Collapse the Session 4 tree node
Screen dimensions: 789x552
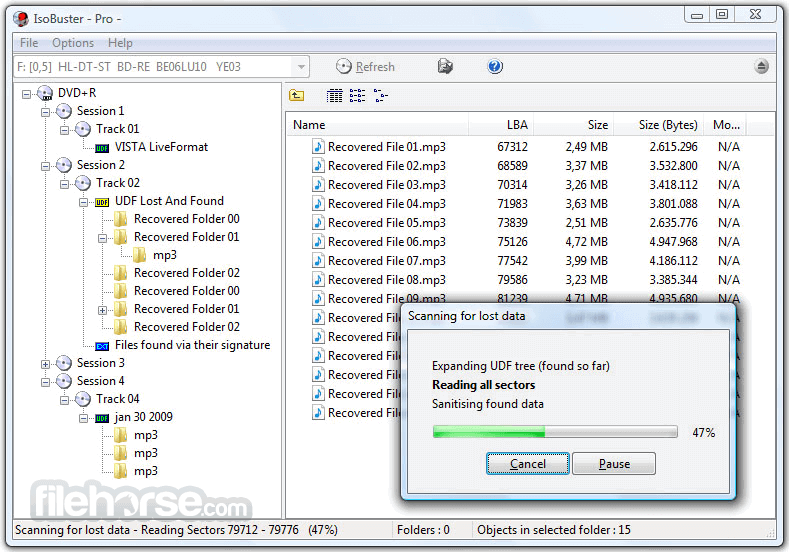[x=46, y=381]
